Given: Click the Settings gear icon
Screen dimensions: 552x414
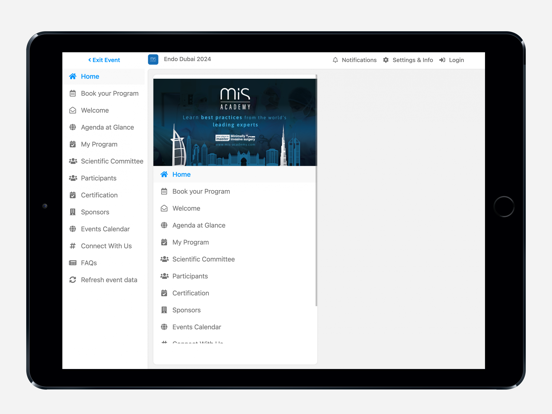Looking at the screenshot, I should (x=386, y=60).
